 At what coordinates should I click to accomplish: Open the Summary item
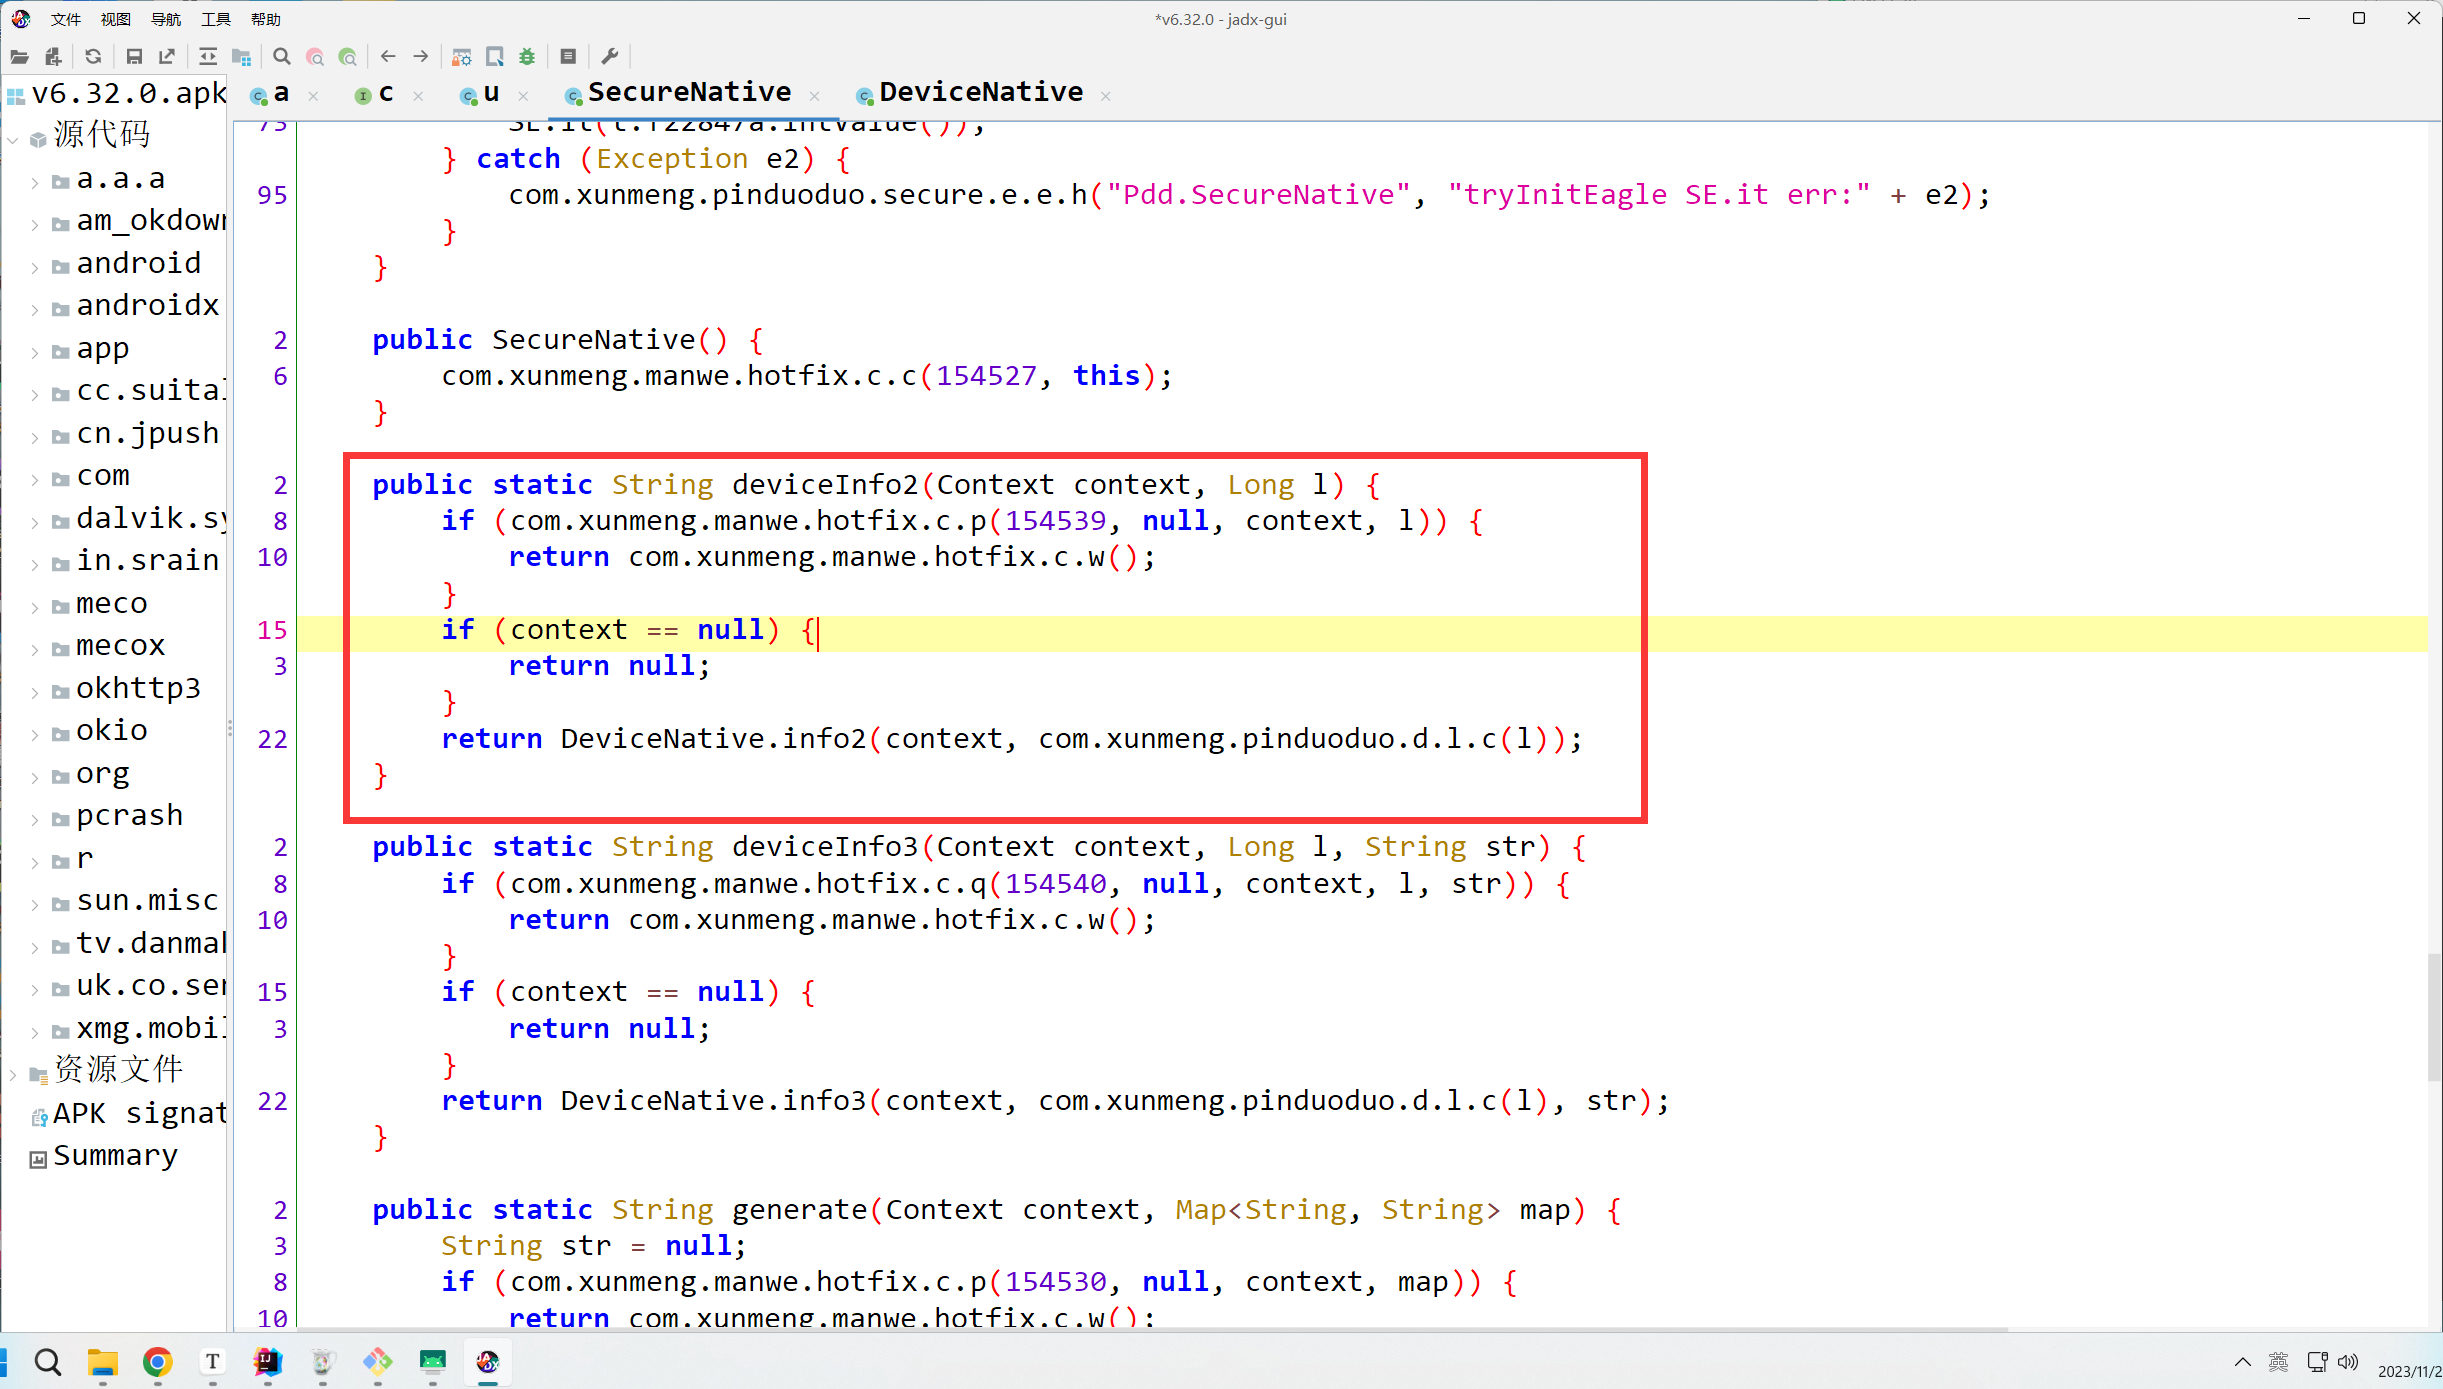[x=105, y=1156]
